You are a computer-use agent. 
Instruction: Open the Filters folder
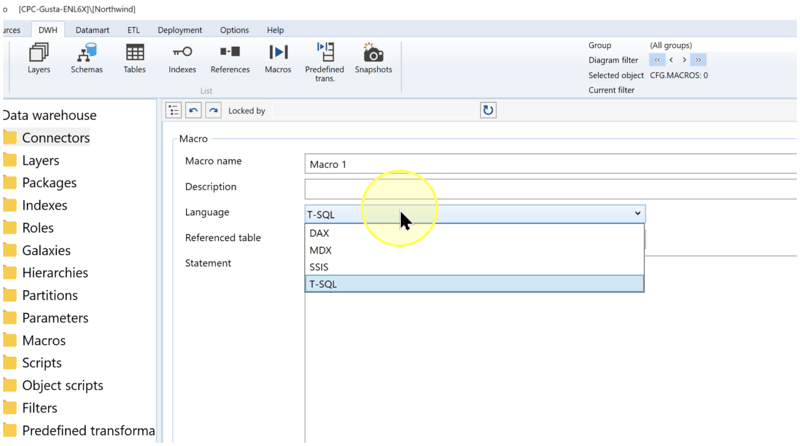point(30,408)
